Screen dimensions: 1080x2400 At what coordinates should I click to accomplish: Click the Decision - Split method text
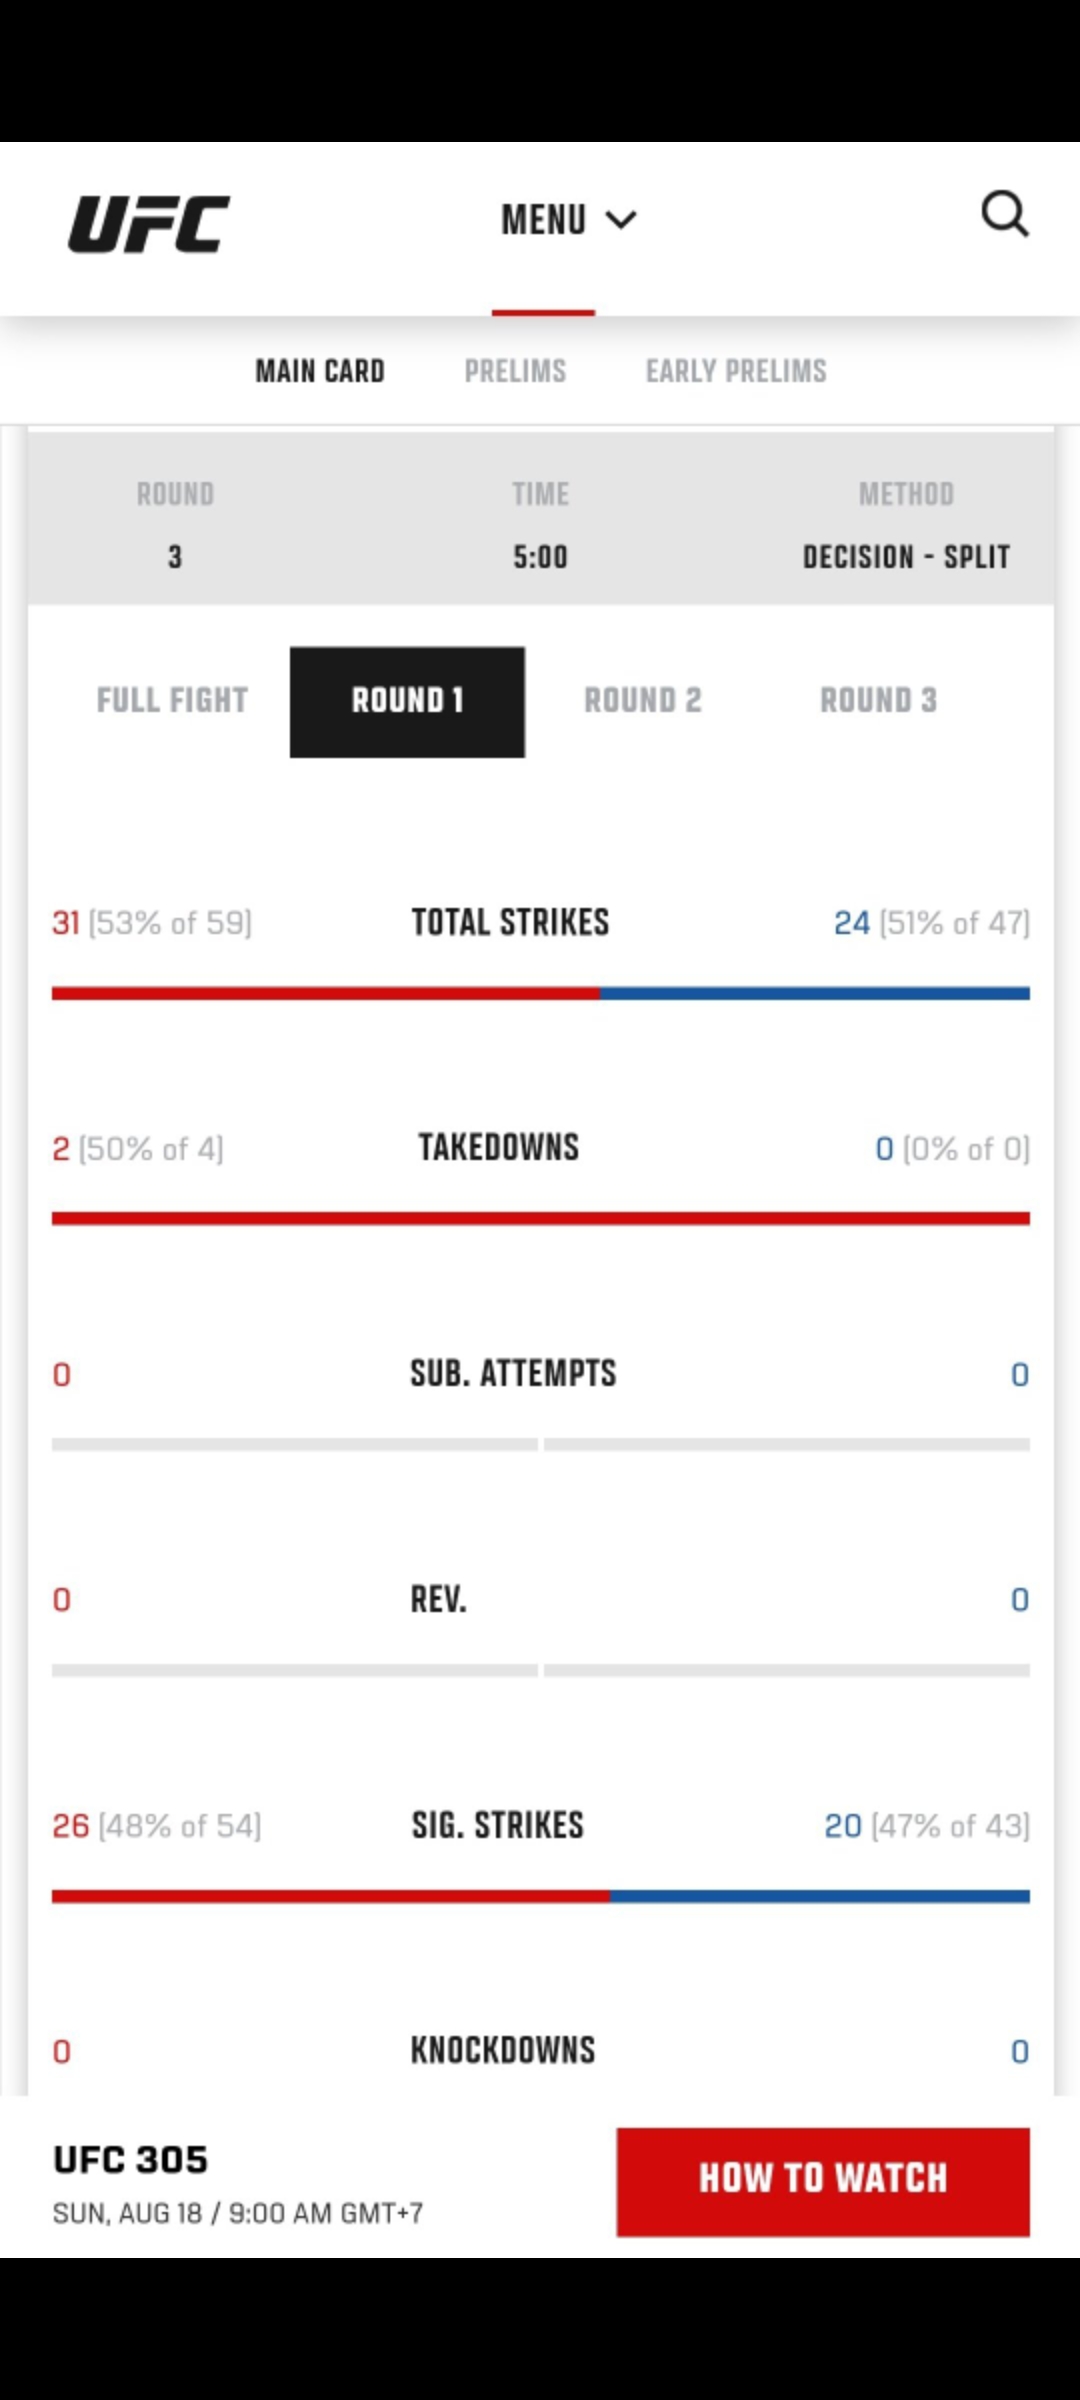[x=906, y=557]
